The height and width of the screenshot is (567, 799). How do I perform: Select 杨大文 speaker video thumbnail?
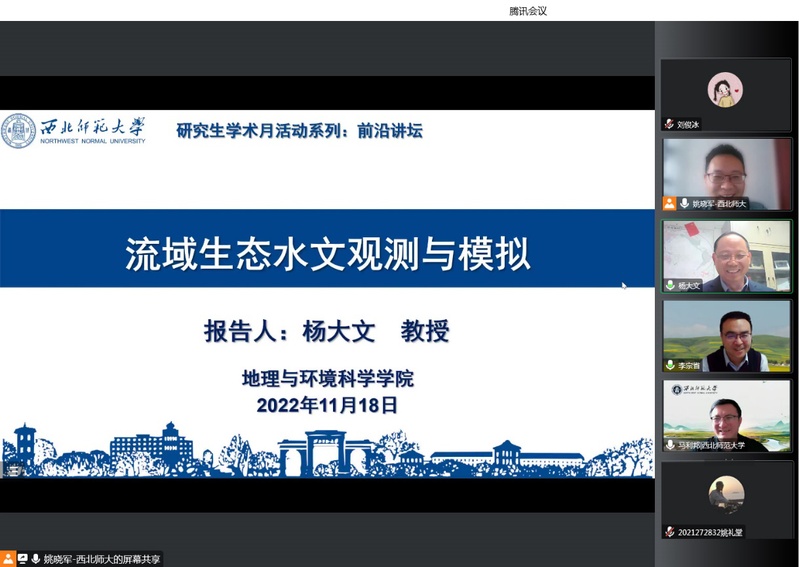726,253
